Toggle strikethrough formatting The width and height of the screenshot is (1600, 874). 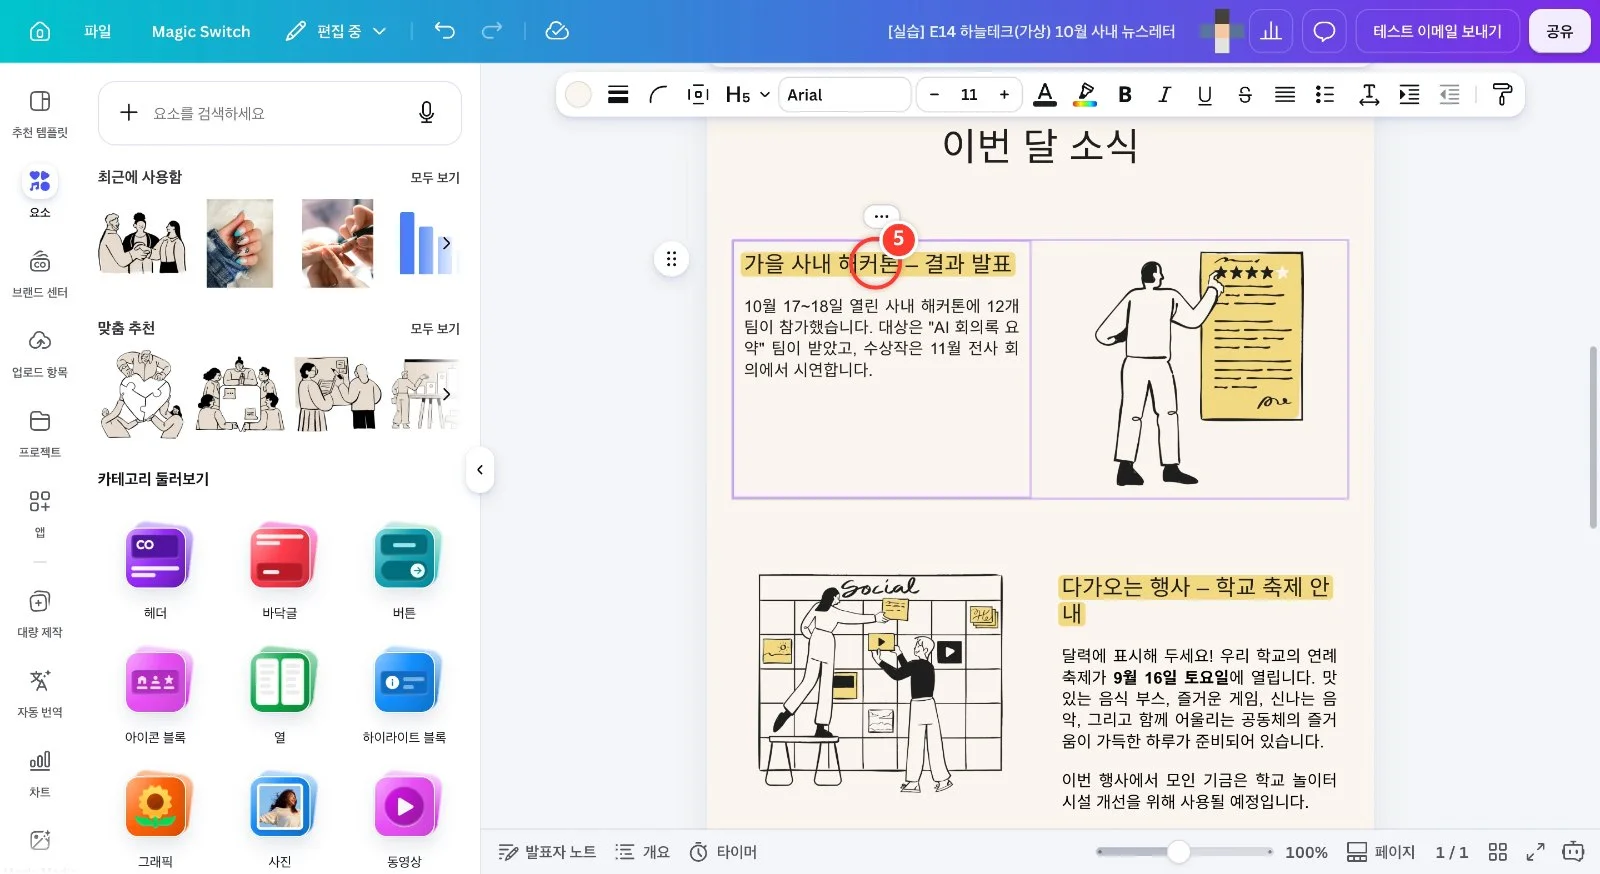point(1245,94)
